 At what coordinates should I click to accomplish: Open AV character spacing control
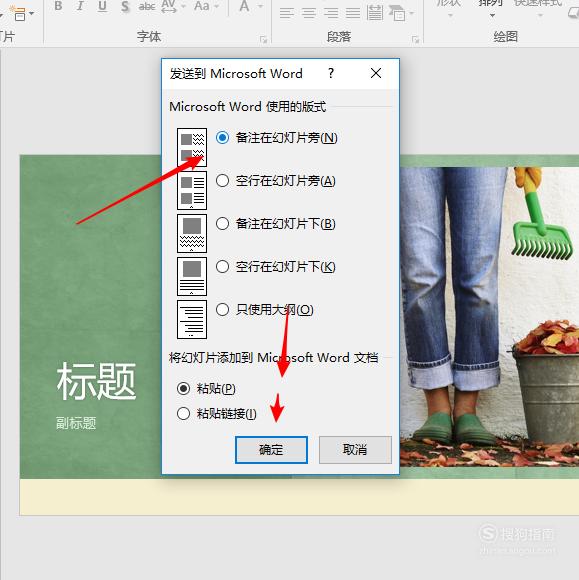(x=169, y=6)
